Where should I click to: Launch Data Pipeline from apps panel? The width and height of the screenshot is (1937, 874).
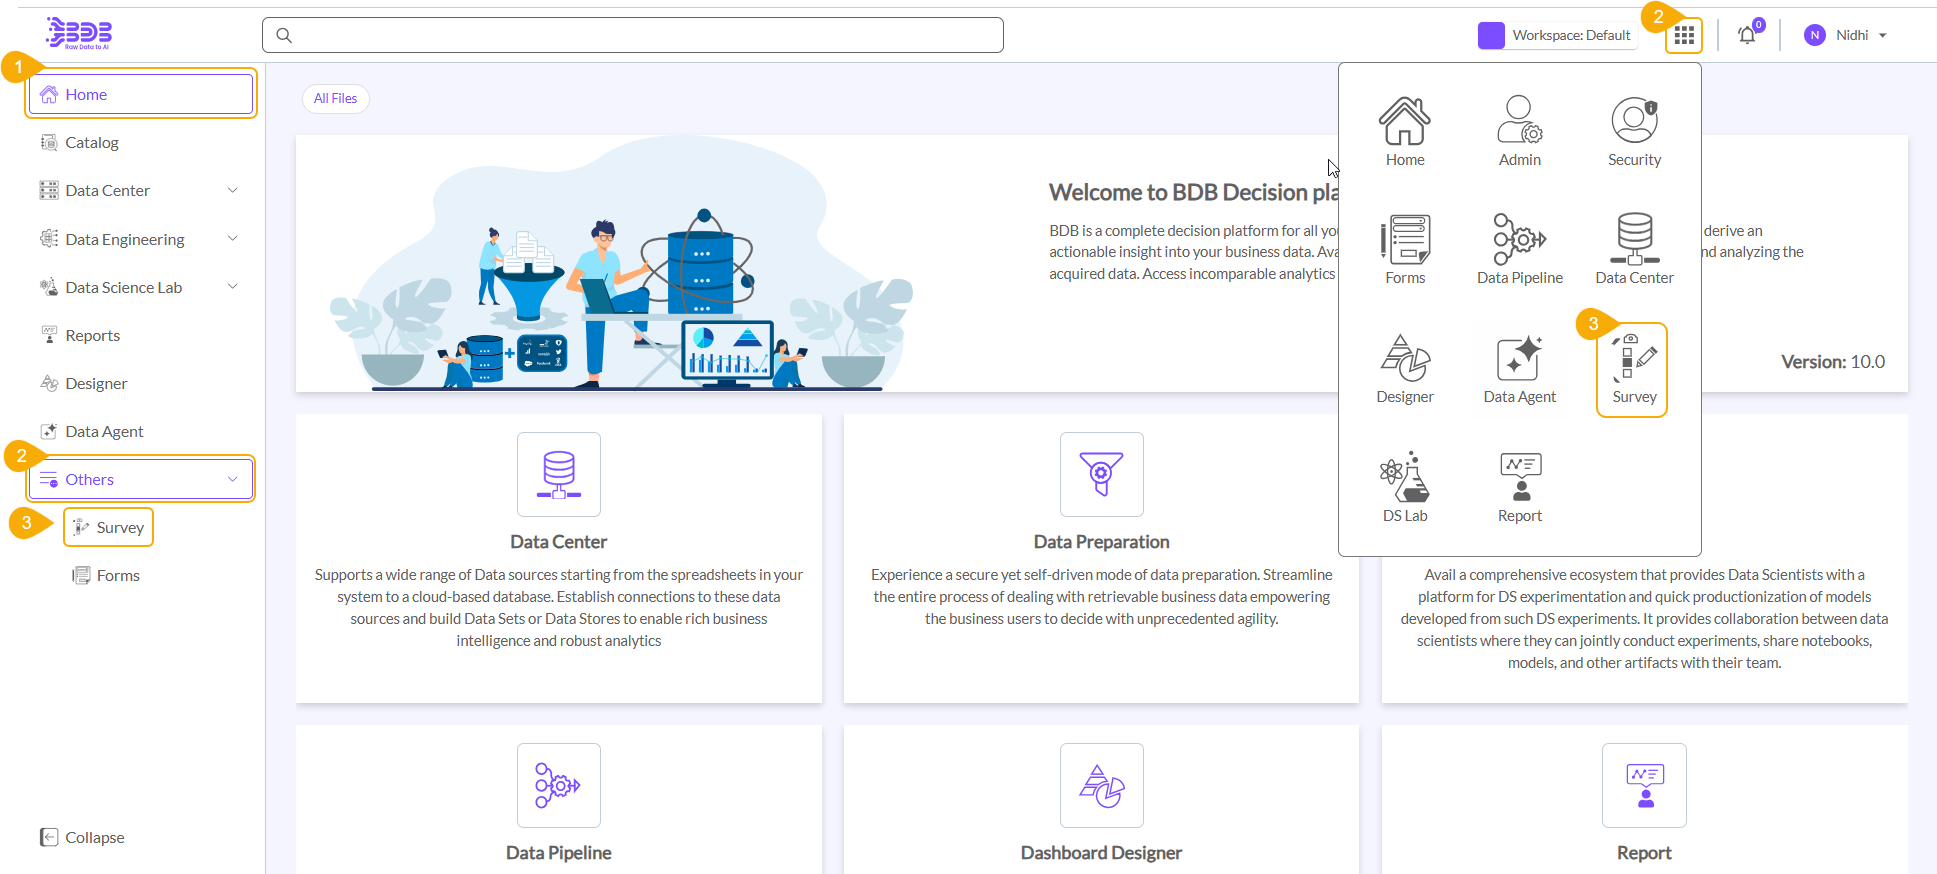(1519, 250)
